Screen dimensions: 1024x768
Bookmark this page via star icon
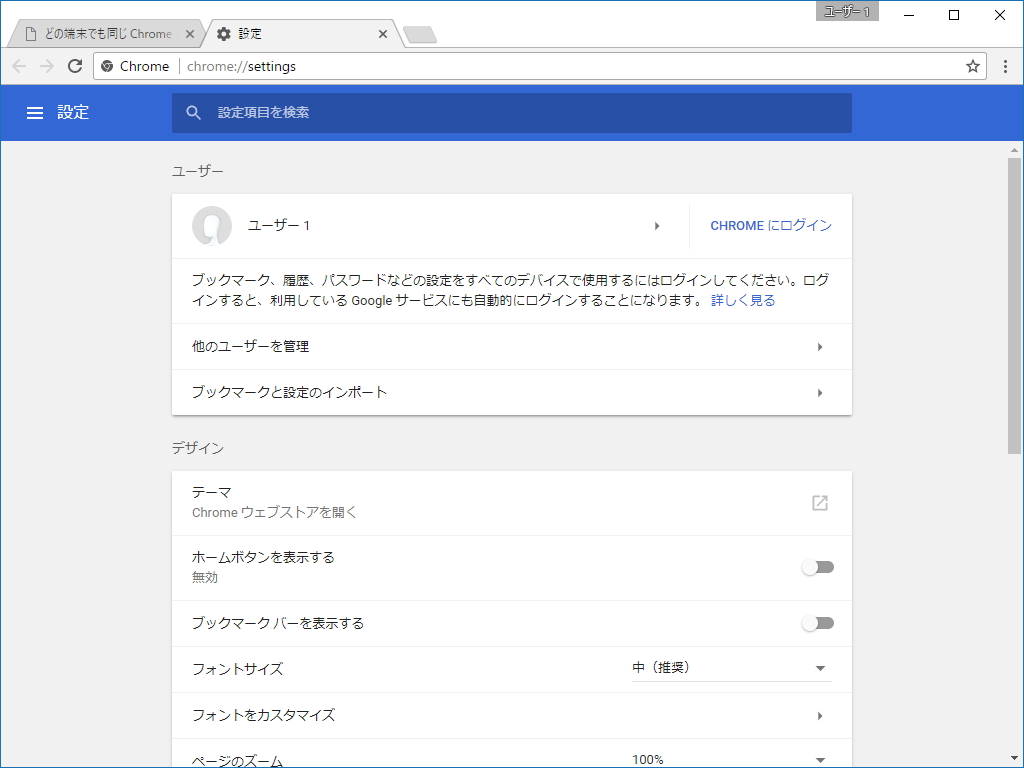pos(973,66)
